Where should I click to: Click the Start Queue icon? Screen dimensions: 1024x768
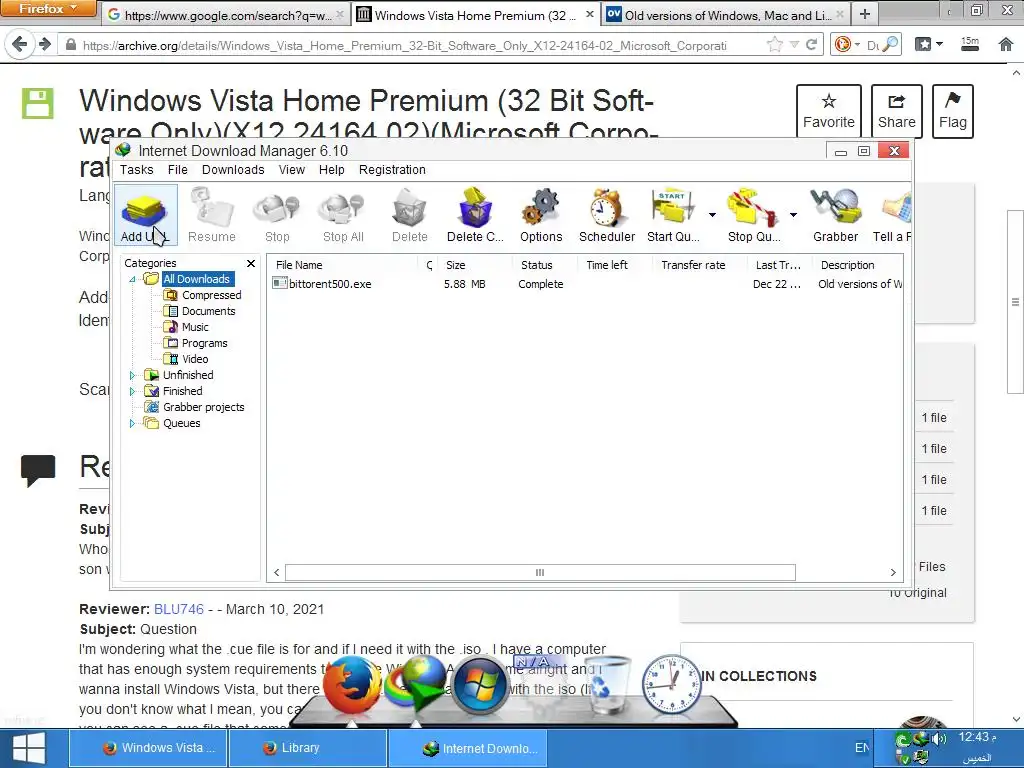pos(673,216)
